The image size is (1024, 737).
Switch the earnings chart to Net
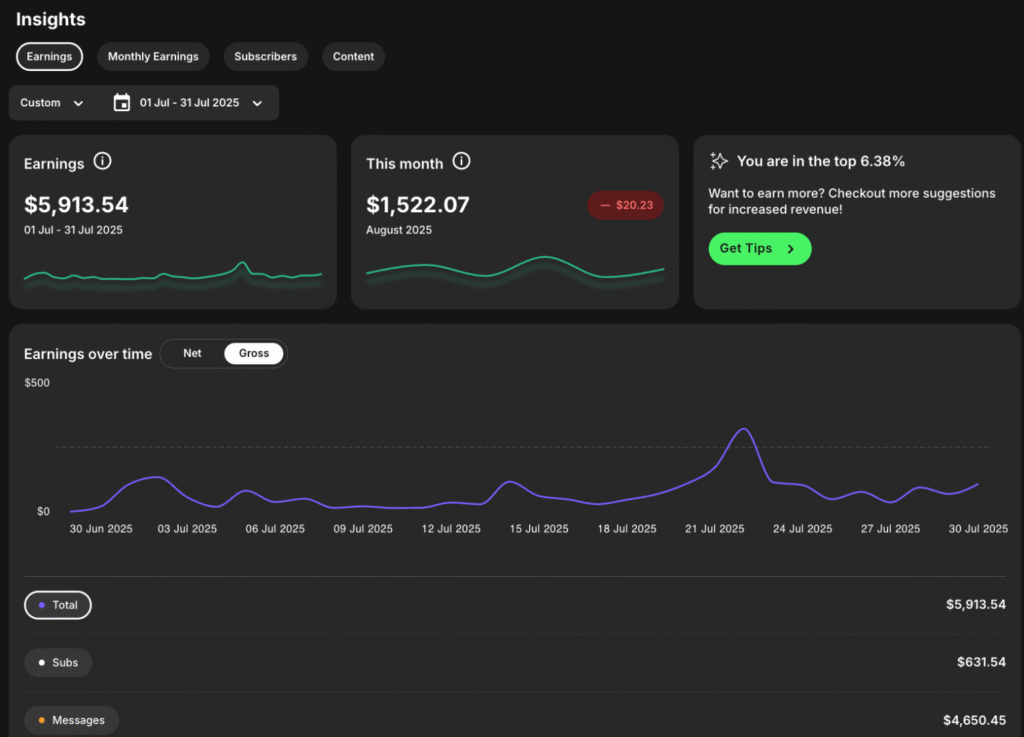coord(192,353)
